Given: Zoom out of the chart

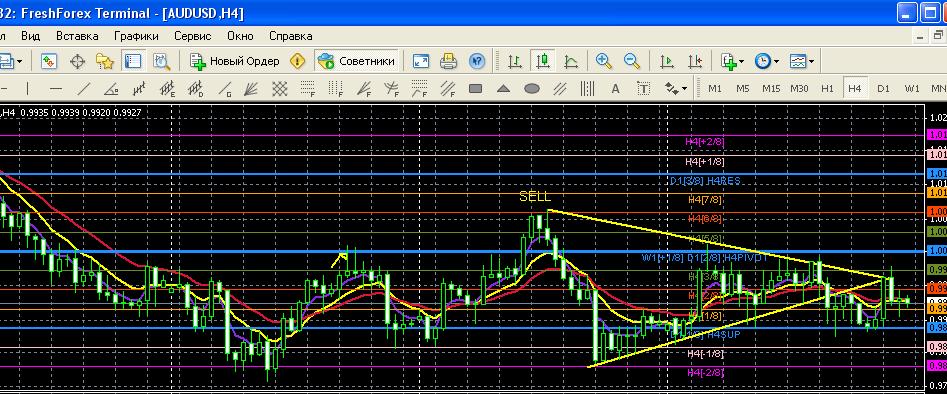Looking at the screenshot, I should [632, 61].
